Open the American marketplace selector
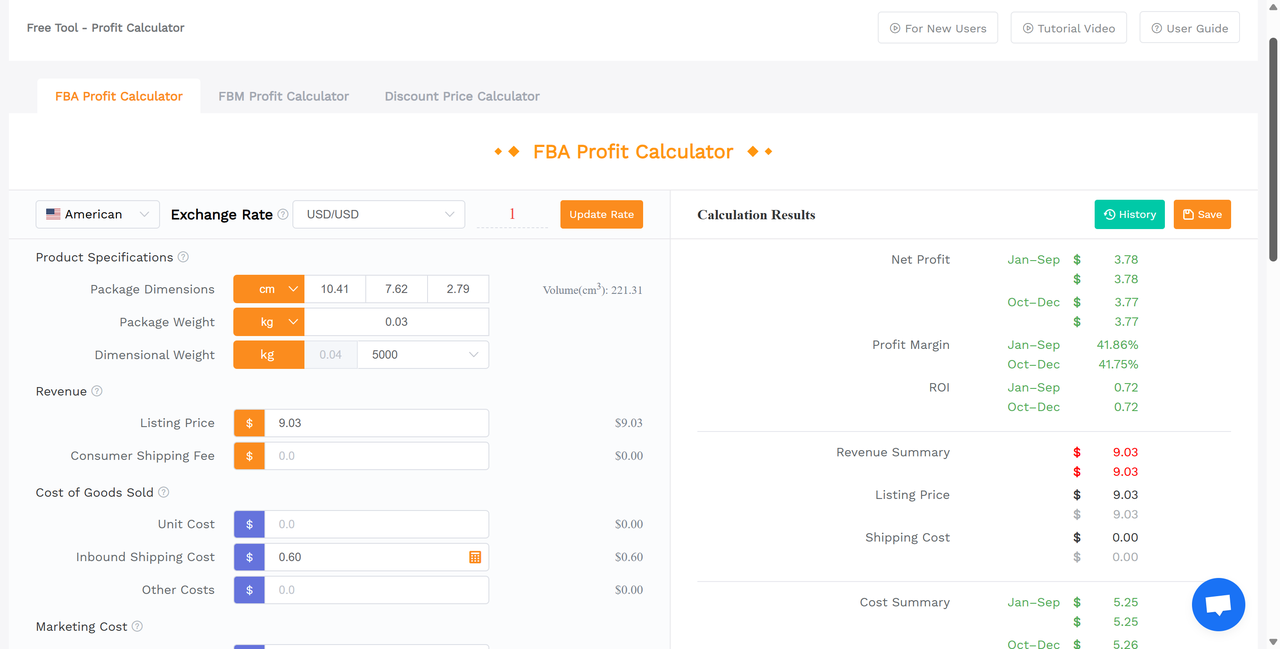This screenshot has width=1280, height=649. point(97,214)
